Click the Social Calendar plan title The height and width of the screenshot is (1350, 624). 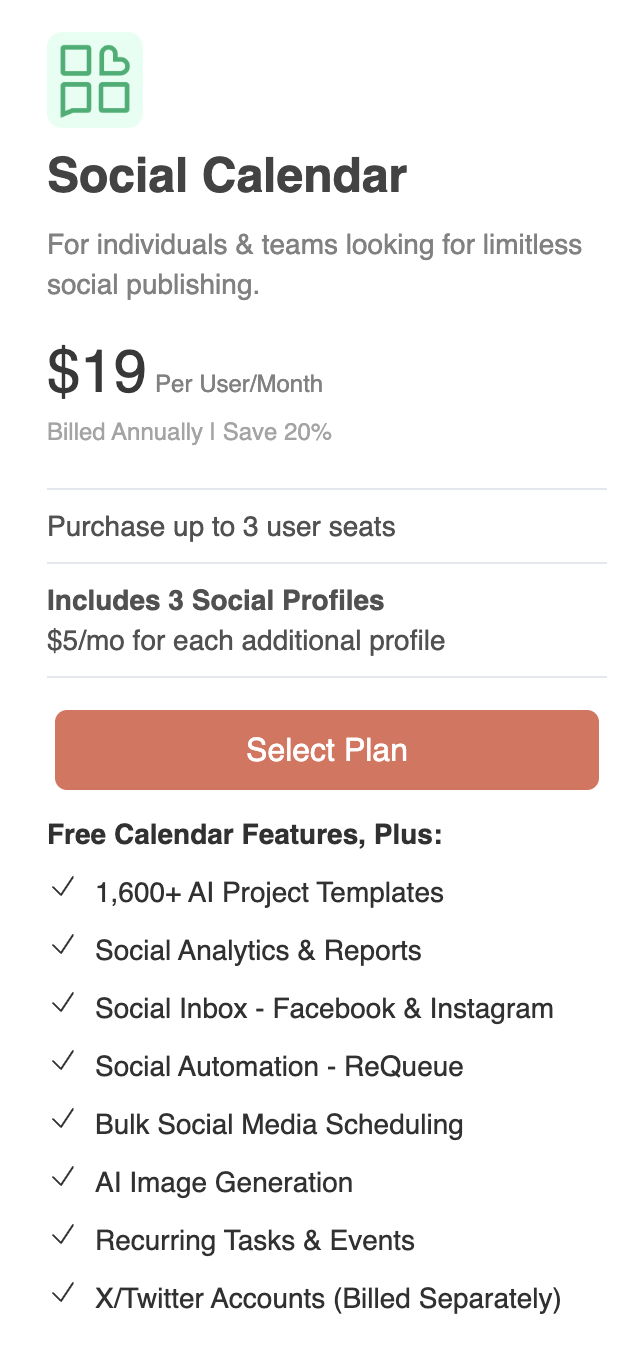point(227,175)
